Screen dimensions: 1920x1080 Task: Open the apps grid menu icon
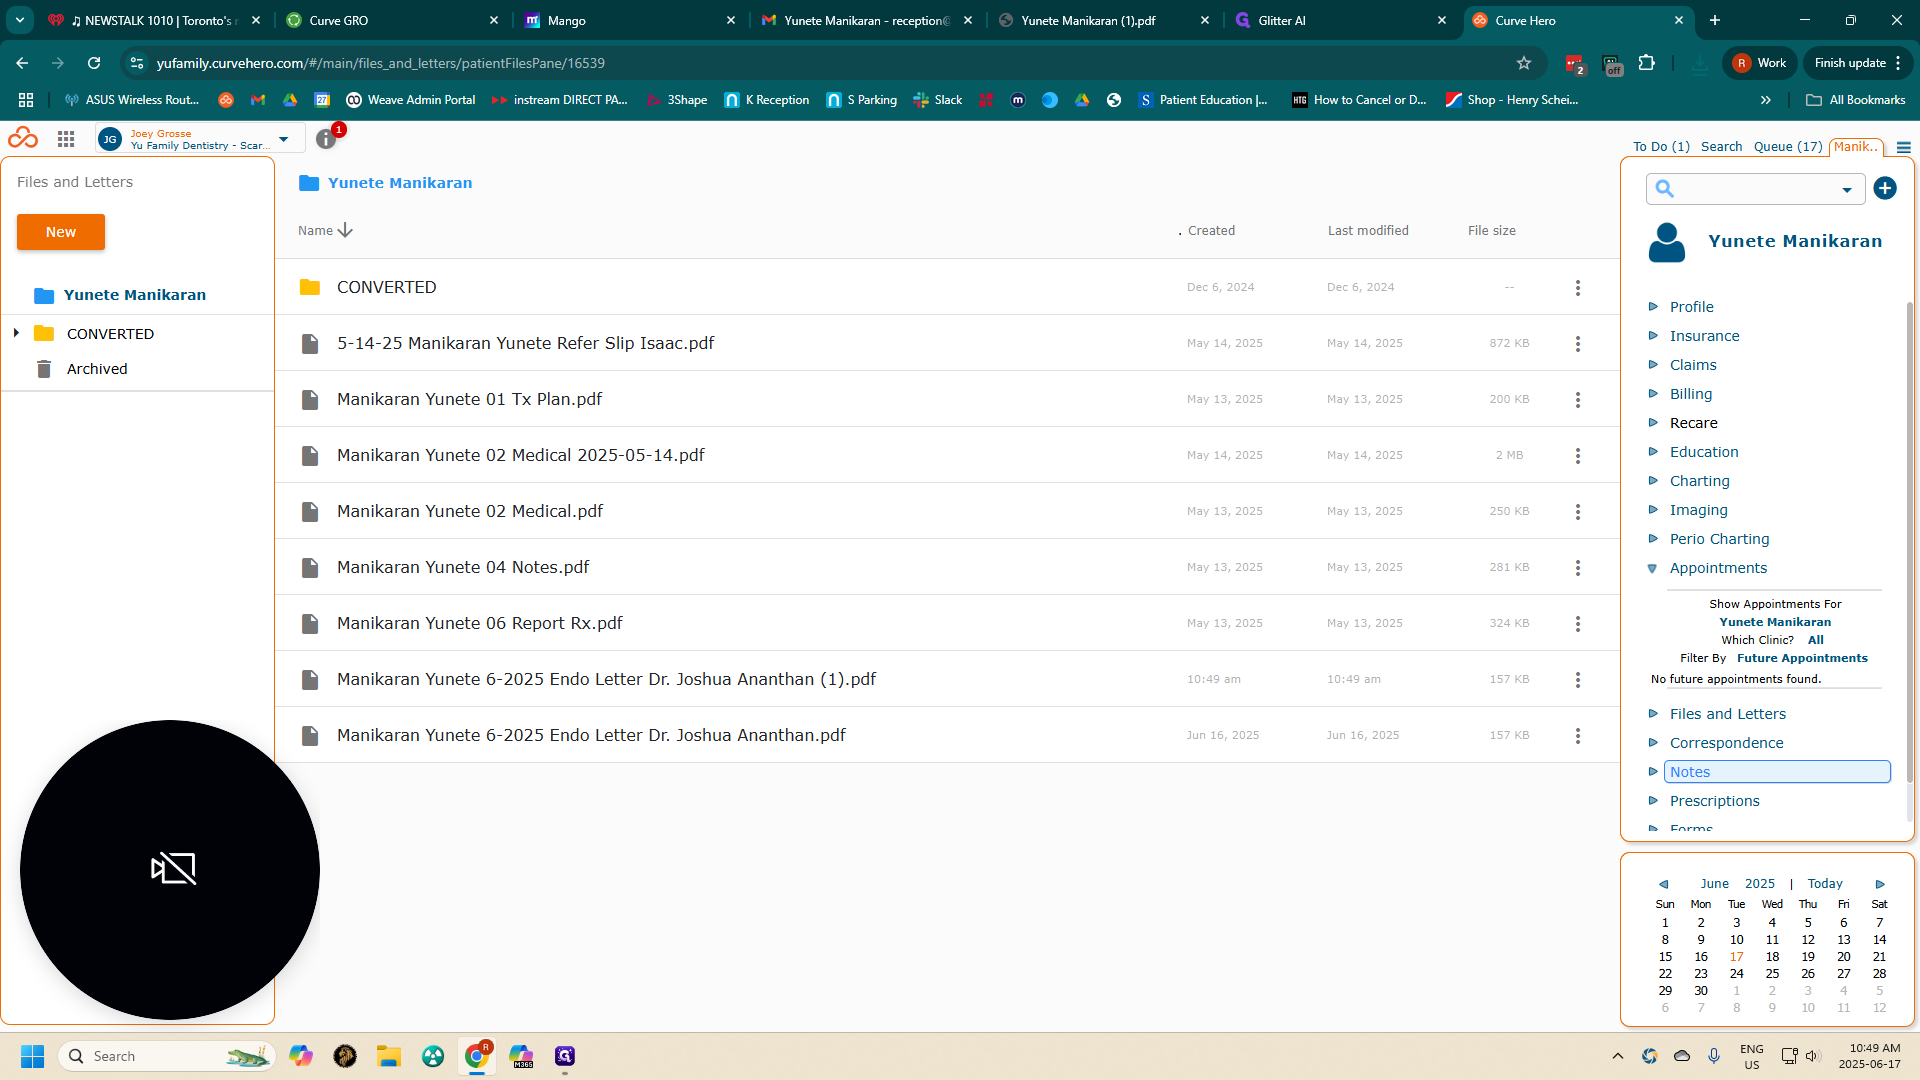[x=66, y=139]
